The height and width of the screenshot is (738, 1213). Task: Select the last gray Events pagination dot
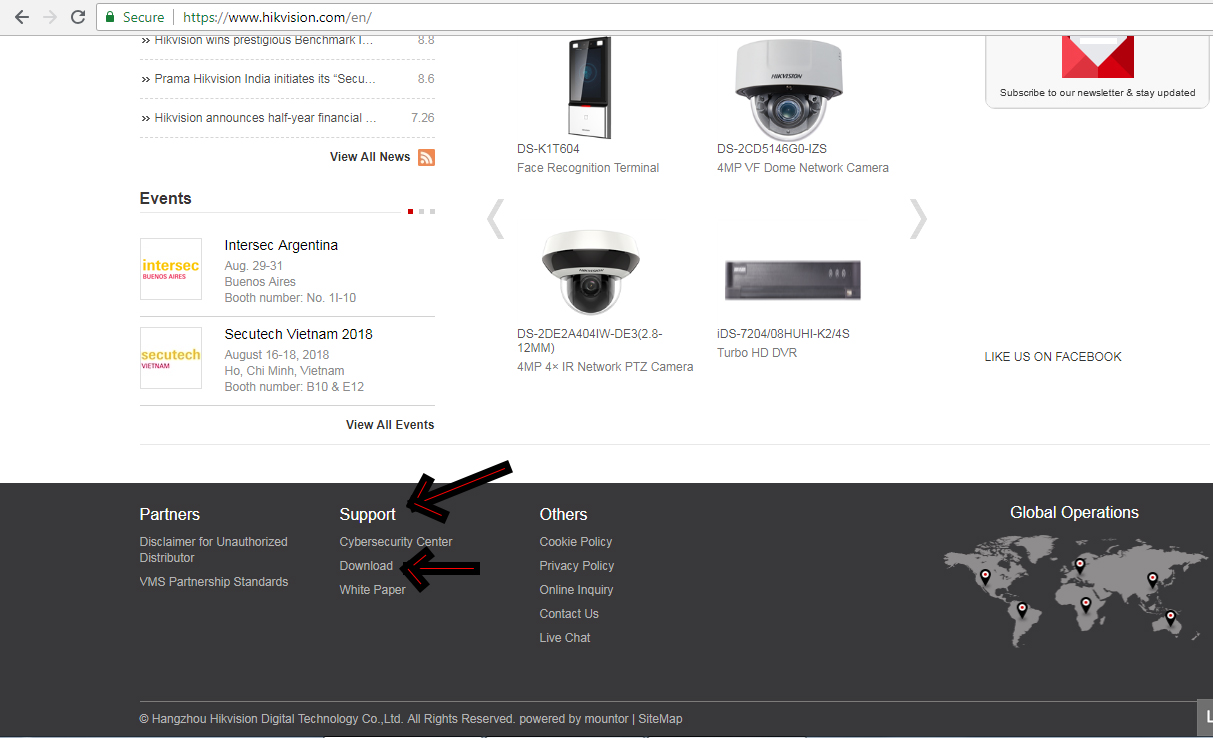432,211
